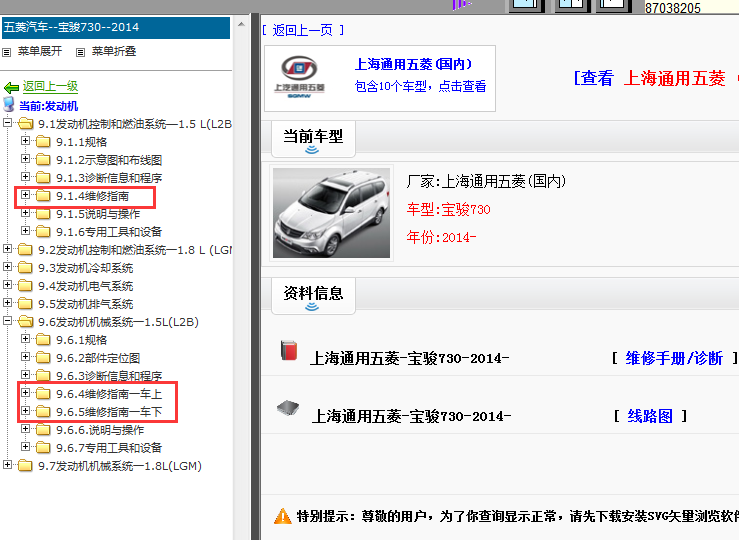
Task: Click the left panel scrollbar up arrow
Action: [x=241, y=24]
